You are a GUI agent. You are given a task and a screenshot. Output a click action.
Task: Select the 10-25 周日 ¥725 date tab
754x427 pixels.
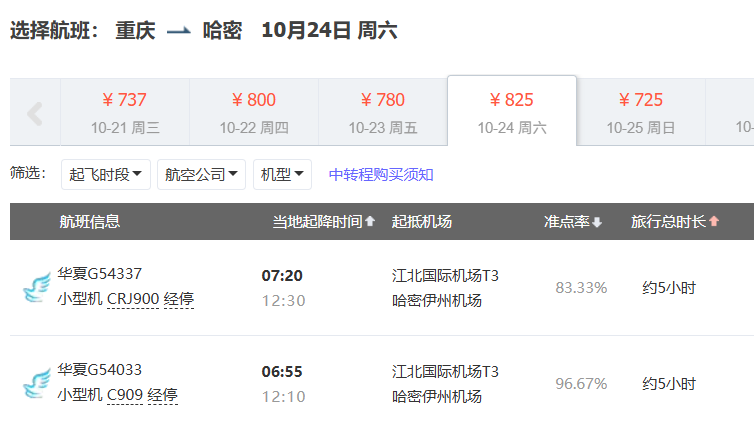(x=641, y=113)
